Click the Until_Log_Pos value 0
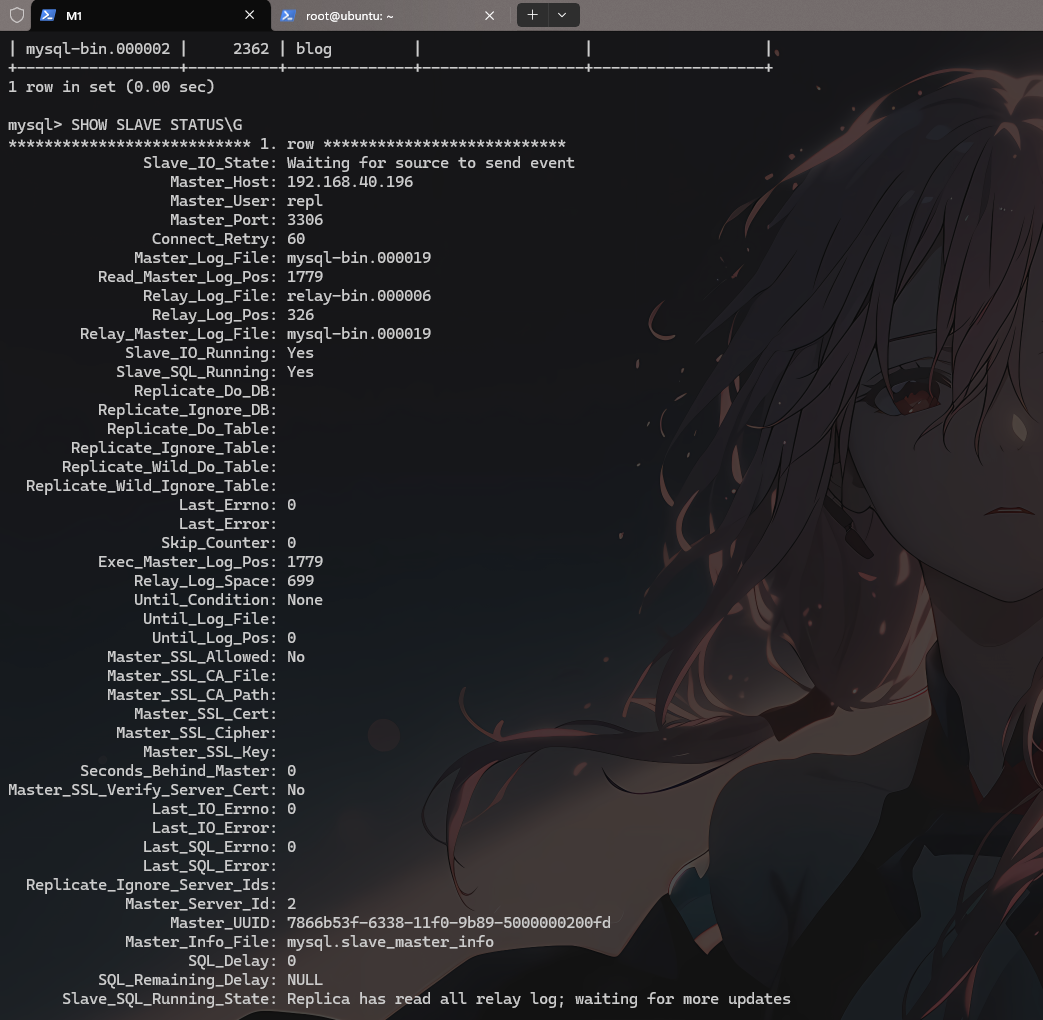 [291, 638]
